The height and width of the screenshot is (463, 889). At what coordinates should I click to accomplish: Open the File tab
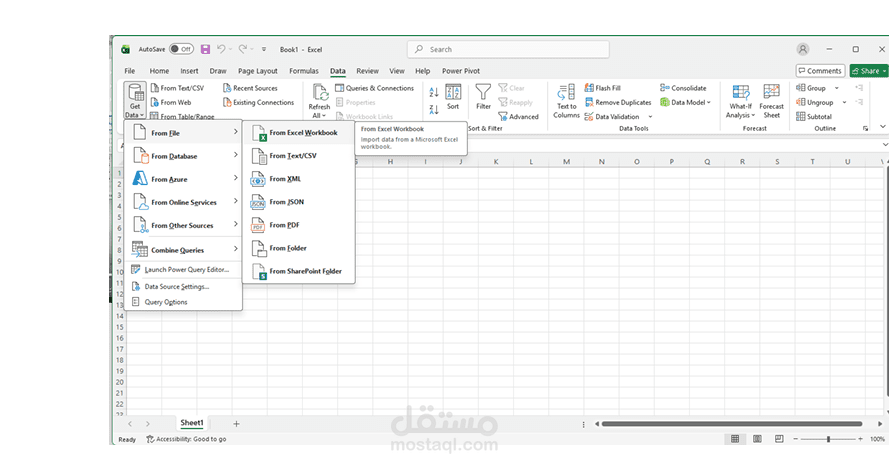click(x=130, y=71)
